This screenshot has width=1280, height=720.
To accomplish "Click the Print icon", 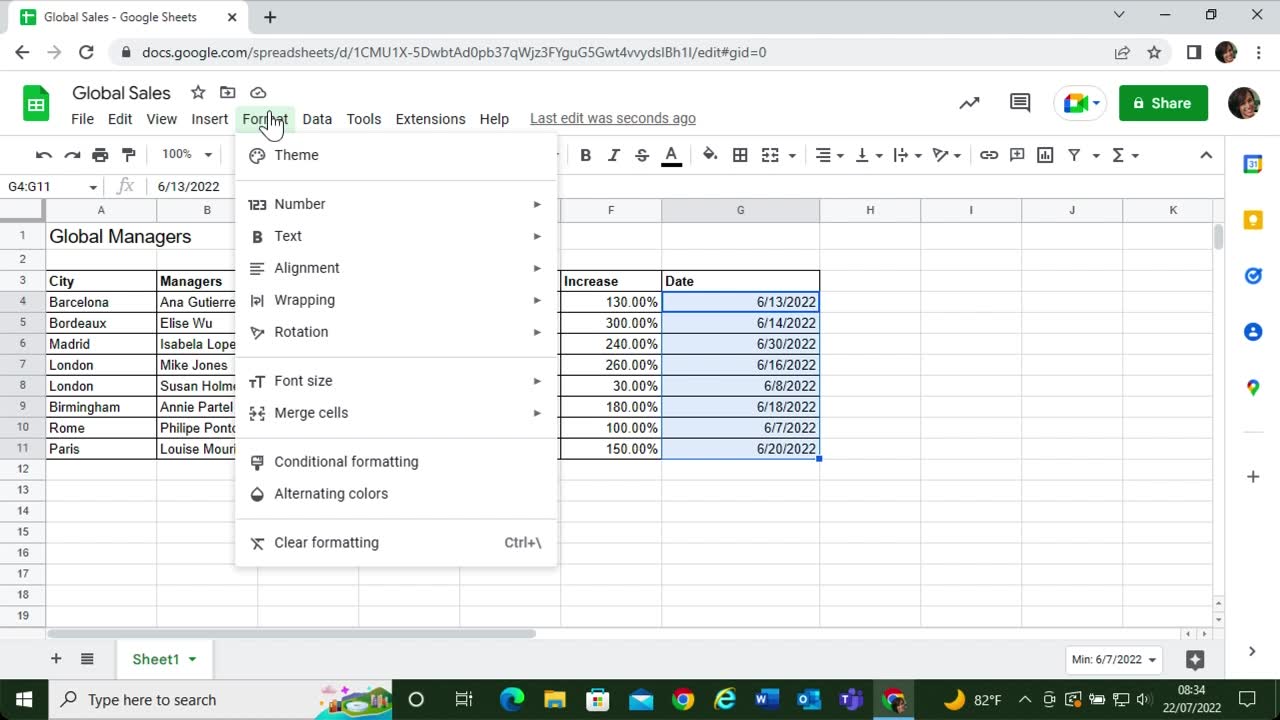I will point(100,155).
